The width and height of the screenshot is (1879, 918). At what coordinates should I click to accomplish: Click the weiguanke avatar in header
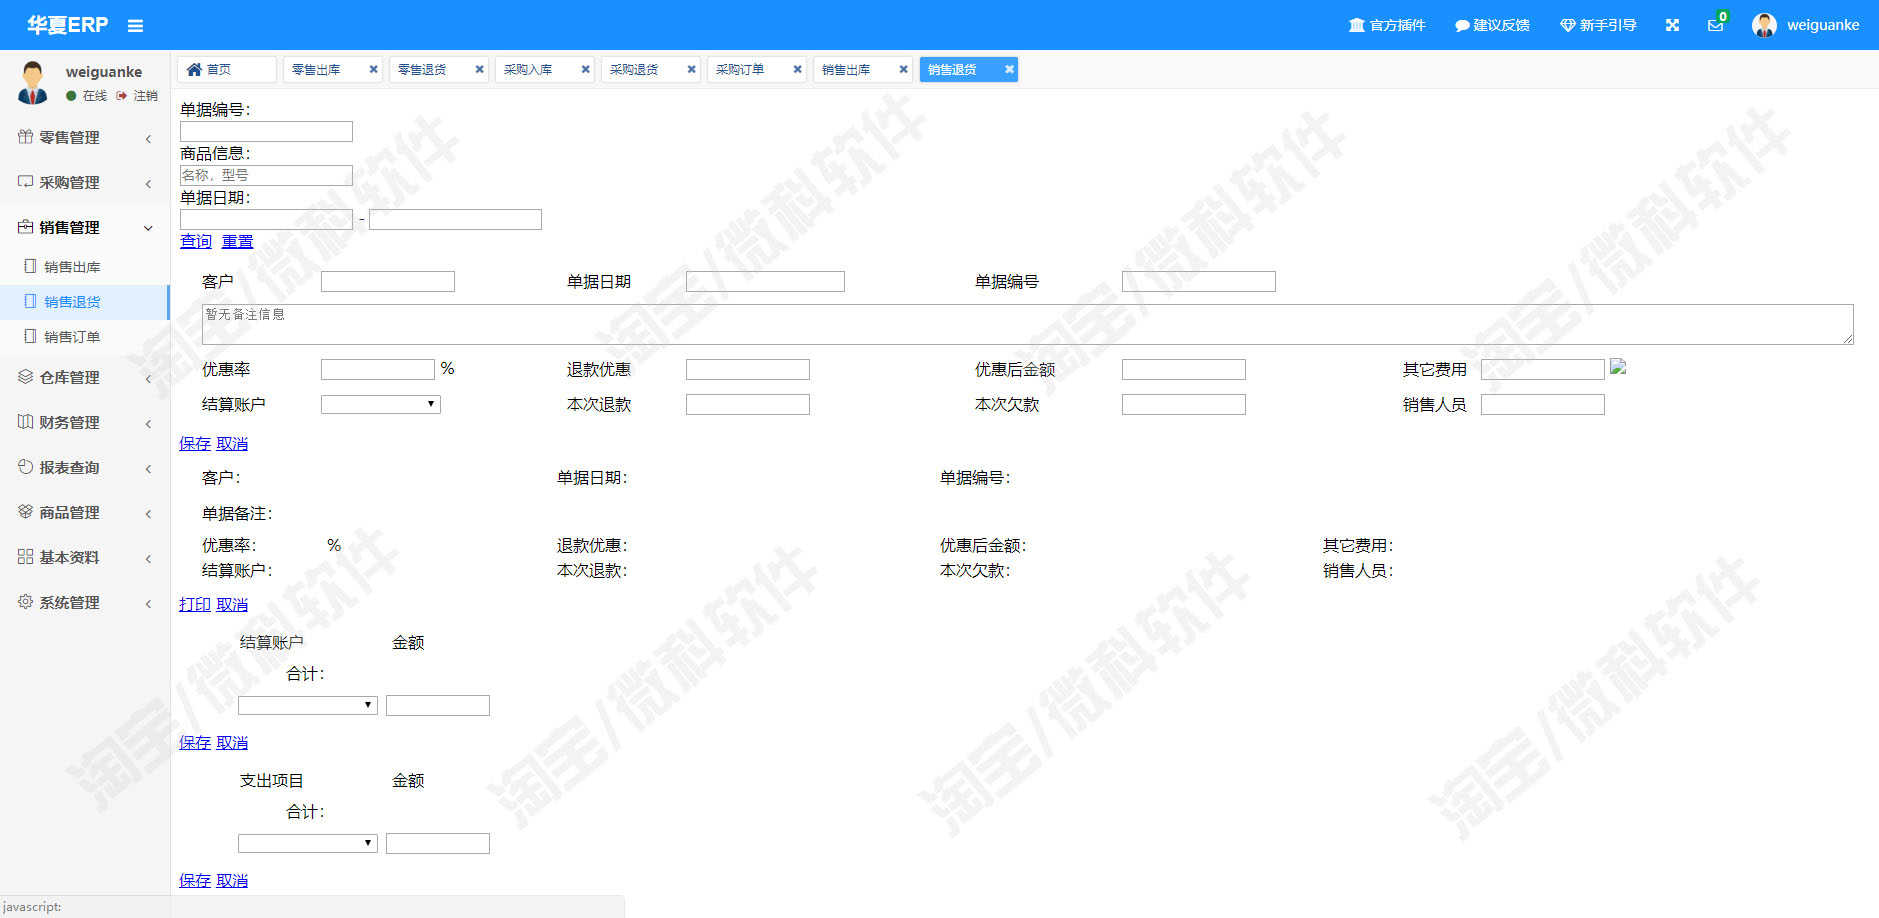1764,25
